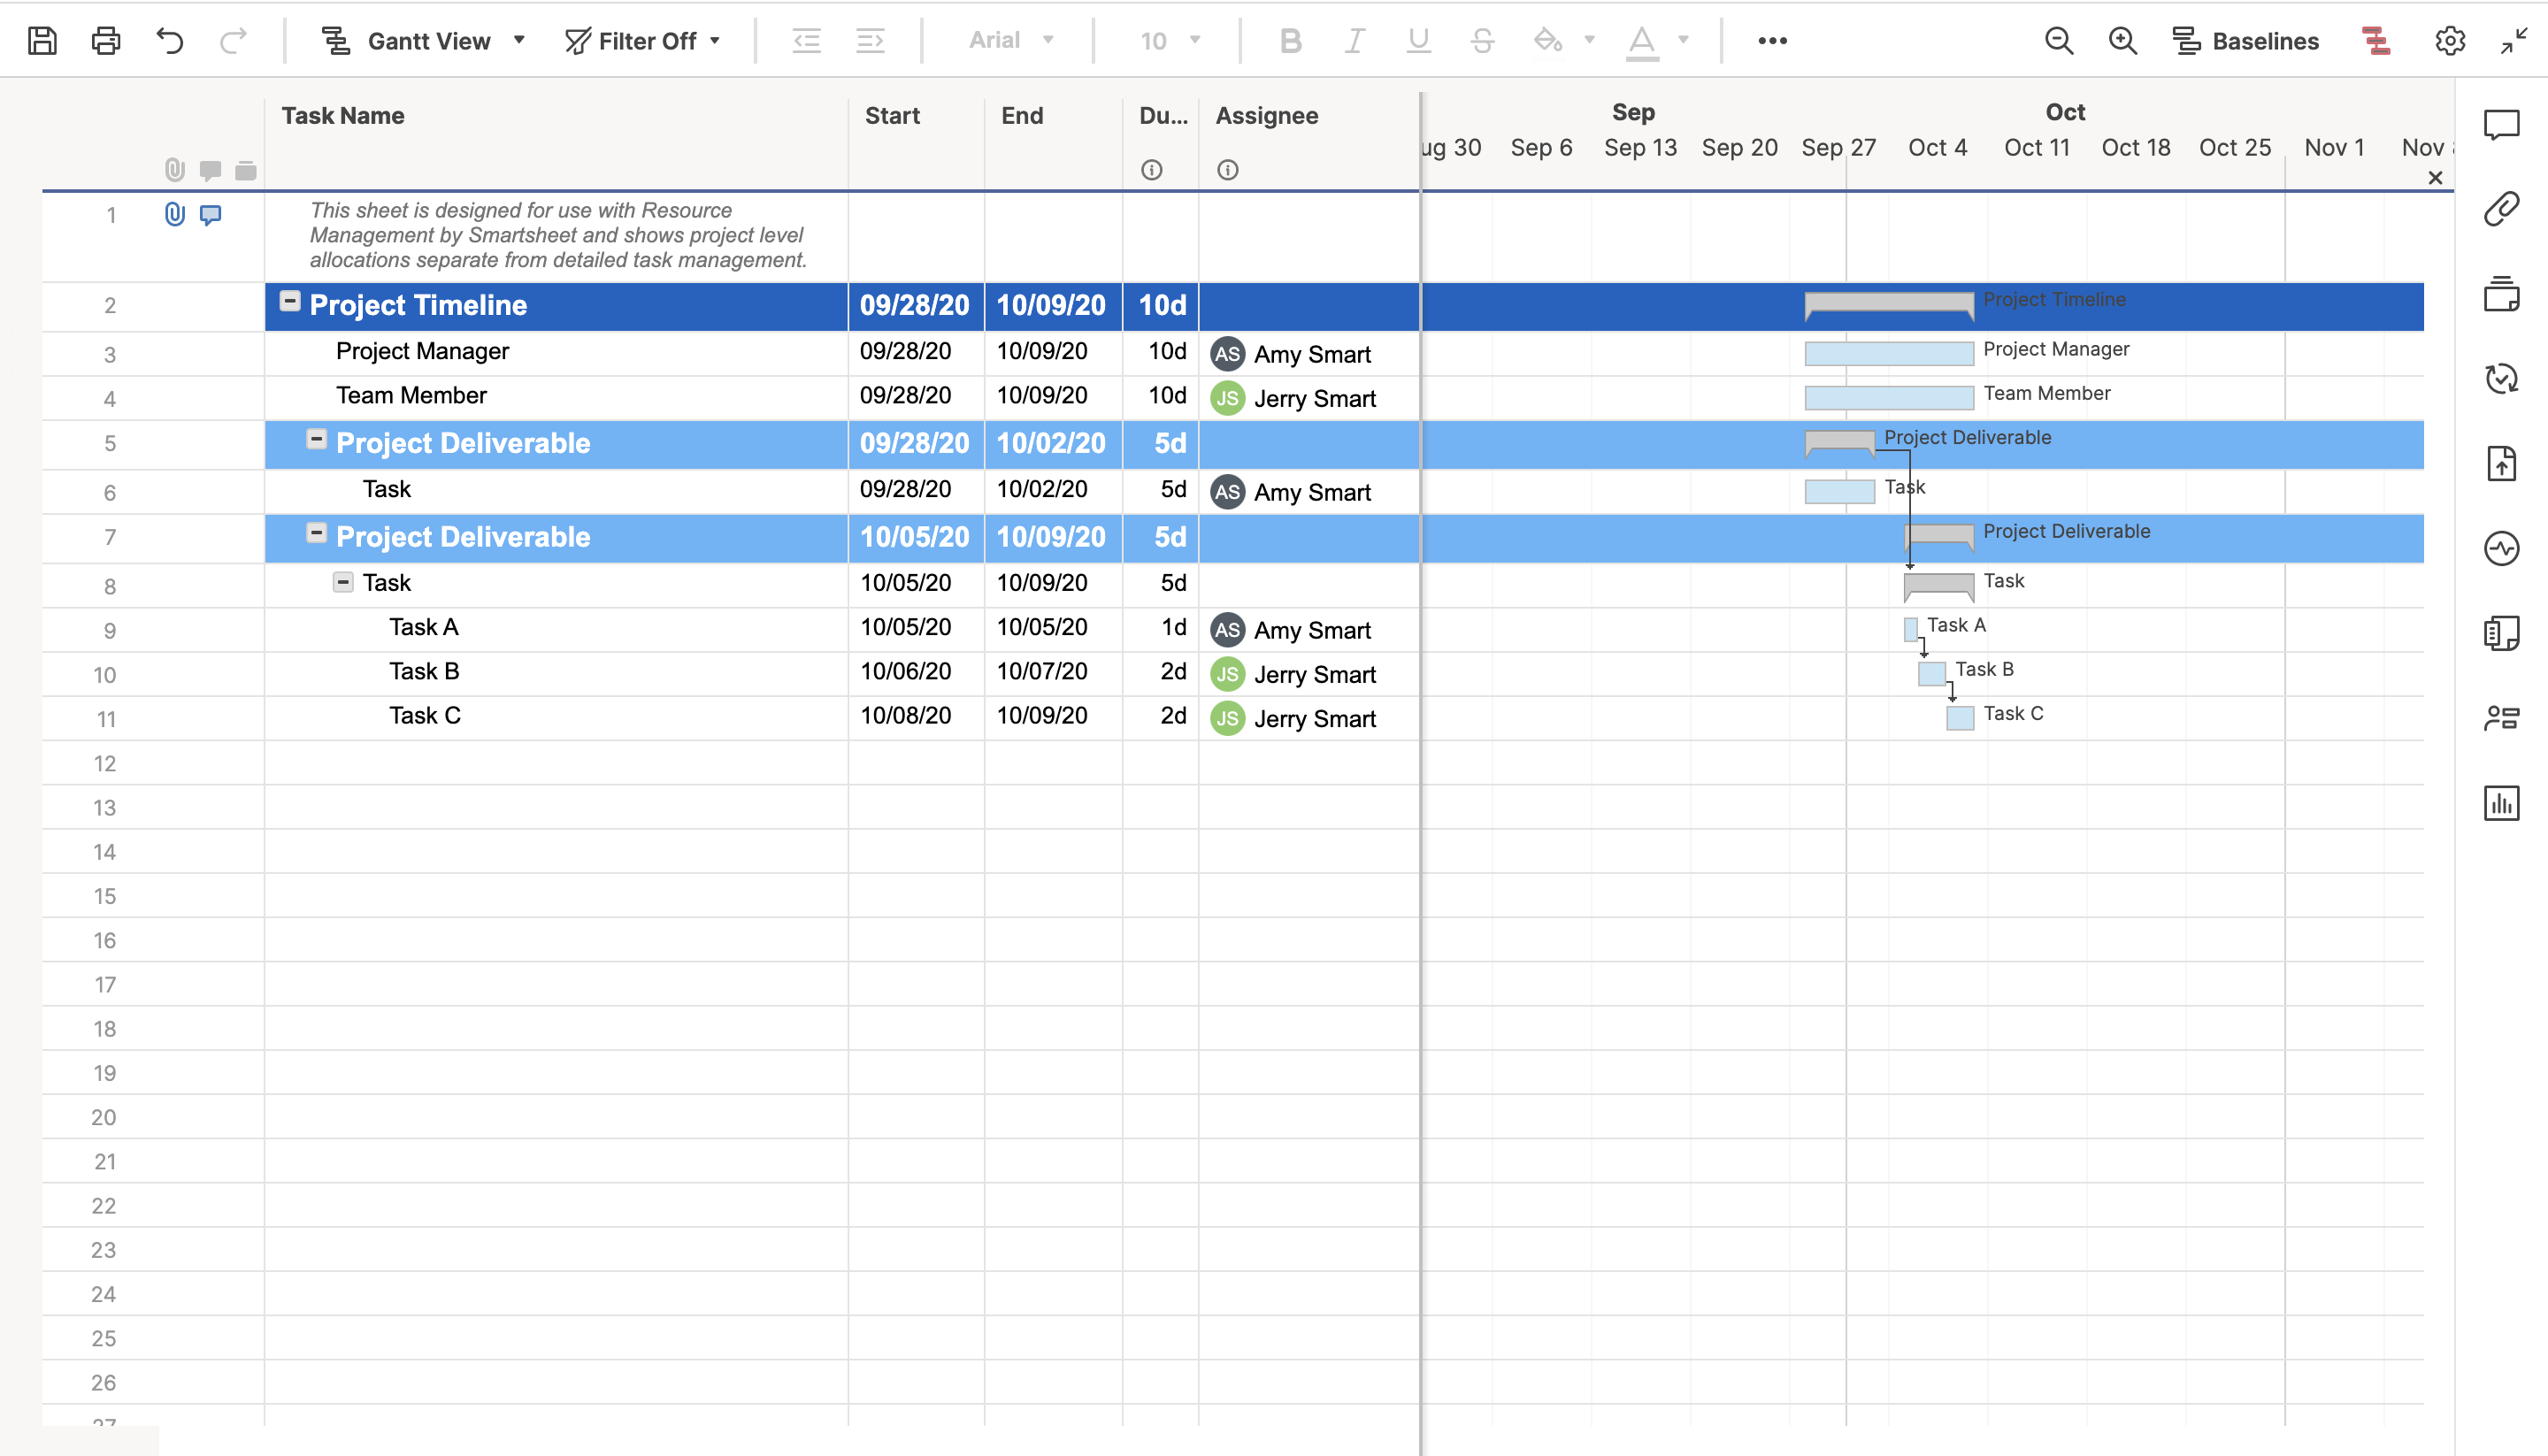This screenshot has width=2548, height=1456.
Task: Collapse the Task parent in row 8
Action: click(343, 582)
